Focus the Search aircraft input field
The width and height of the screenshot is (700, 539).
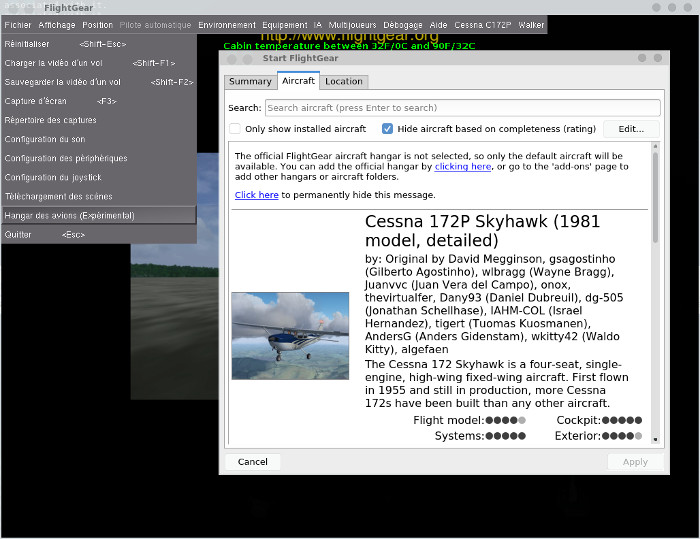[462, 108]
